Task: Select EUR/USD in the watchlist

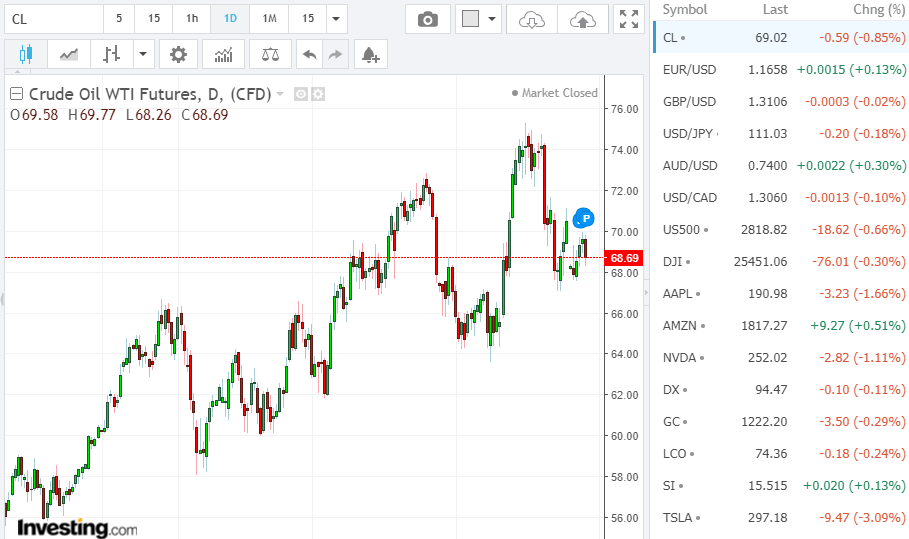Action: pos(689,70)
